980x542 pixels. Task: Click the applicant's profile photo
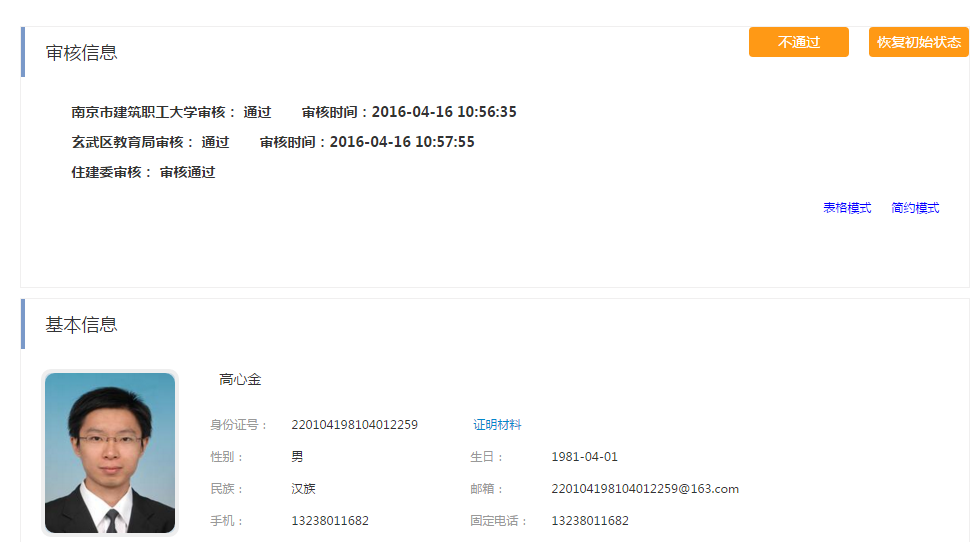110,453
